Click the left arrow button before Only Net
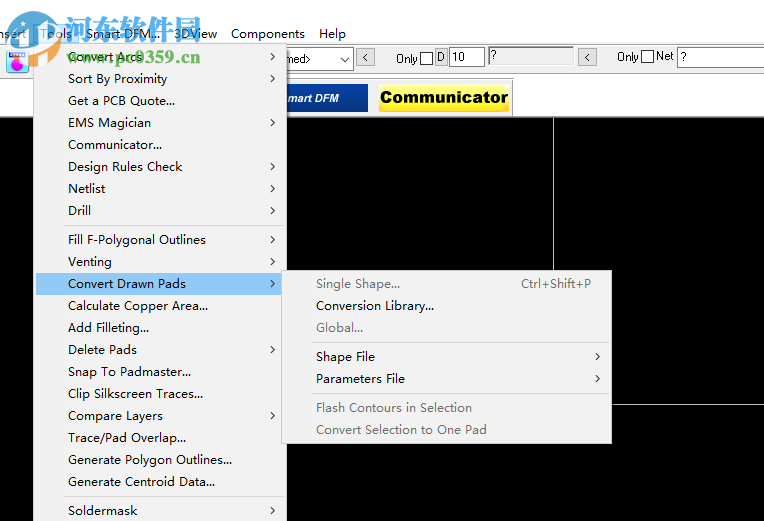The image size is (764, 521). click(587, 58)
